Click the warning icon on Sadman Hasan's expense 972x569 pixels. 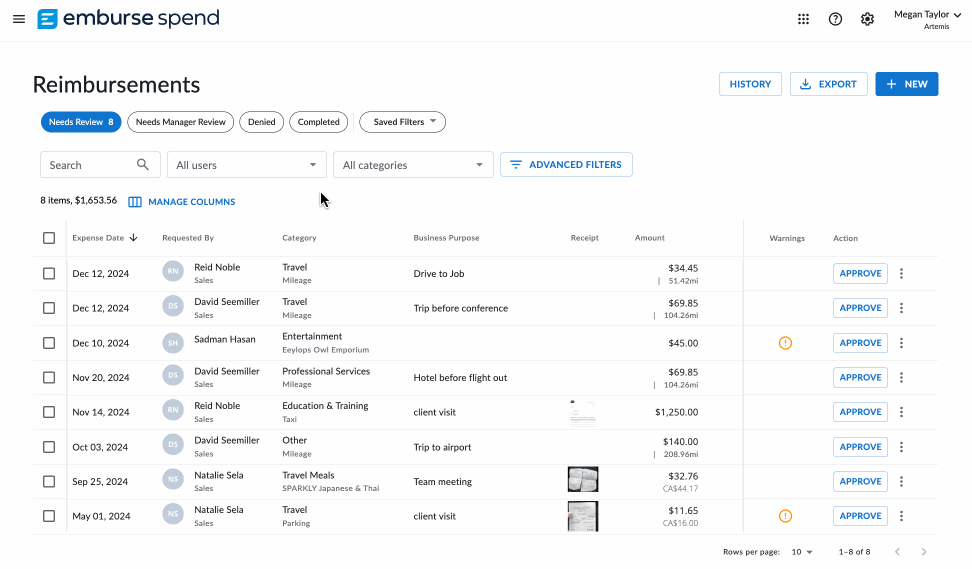[785, 343]
